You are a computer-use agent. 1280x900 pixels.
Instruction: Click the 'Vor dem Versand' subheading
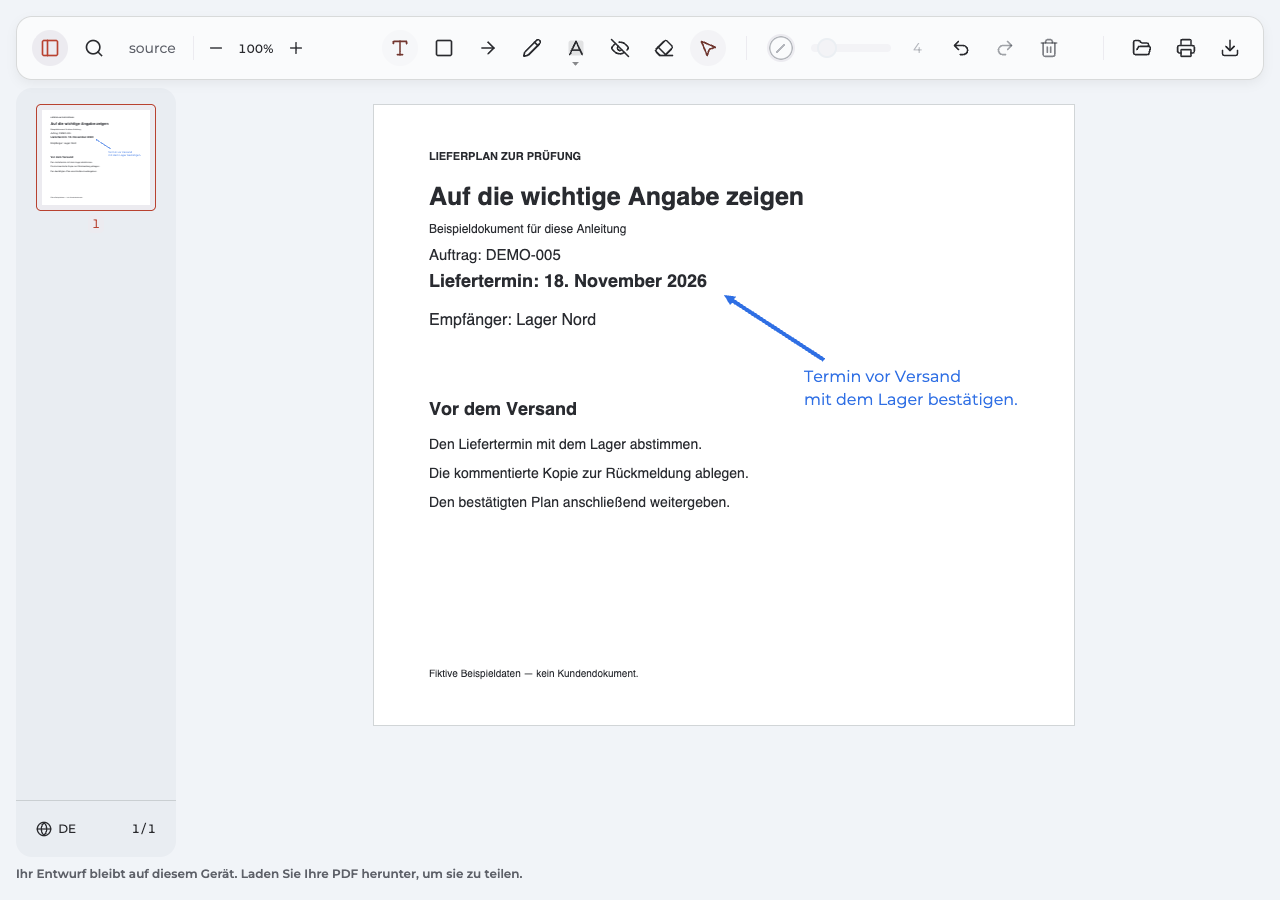tap(503, 409)
